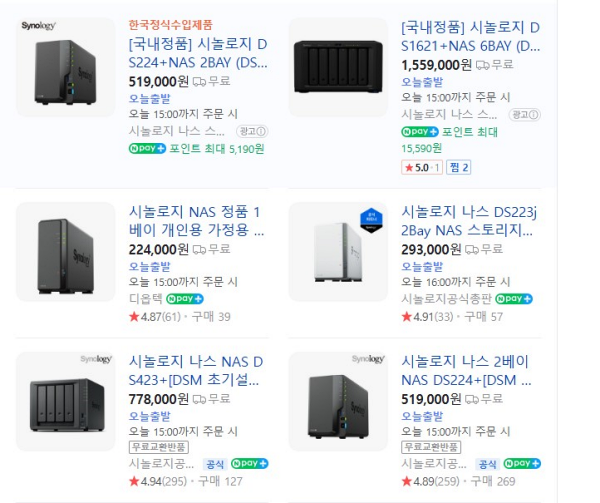This screenshot has height=503, width=600.
Task: Click the 15,590원 point amount
Action: pyautogui.click(x=422, y=148)
